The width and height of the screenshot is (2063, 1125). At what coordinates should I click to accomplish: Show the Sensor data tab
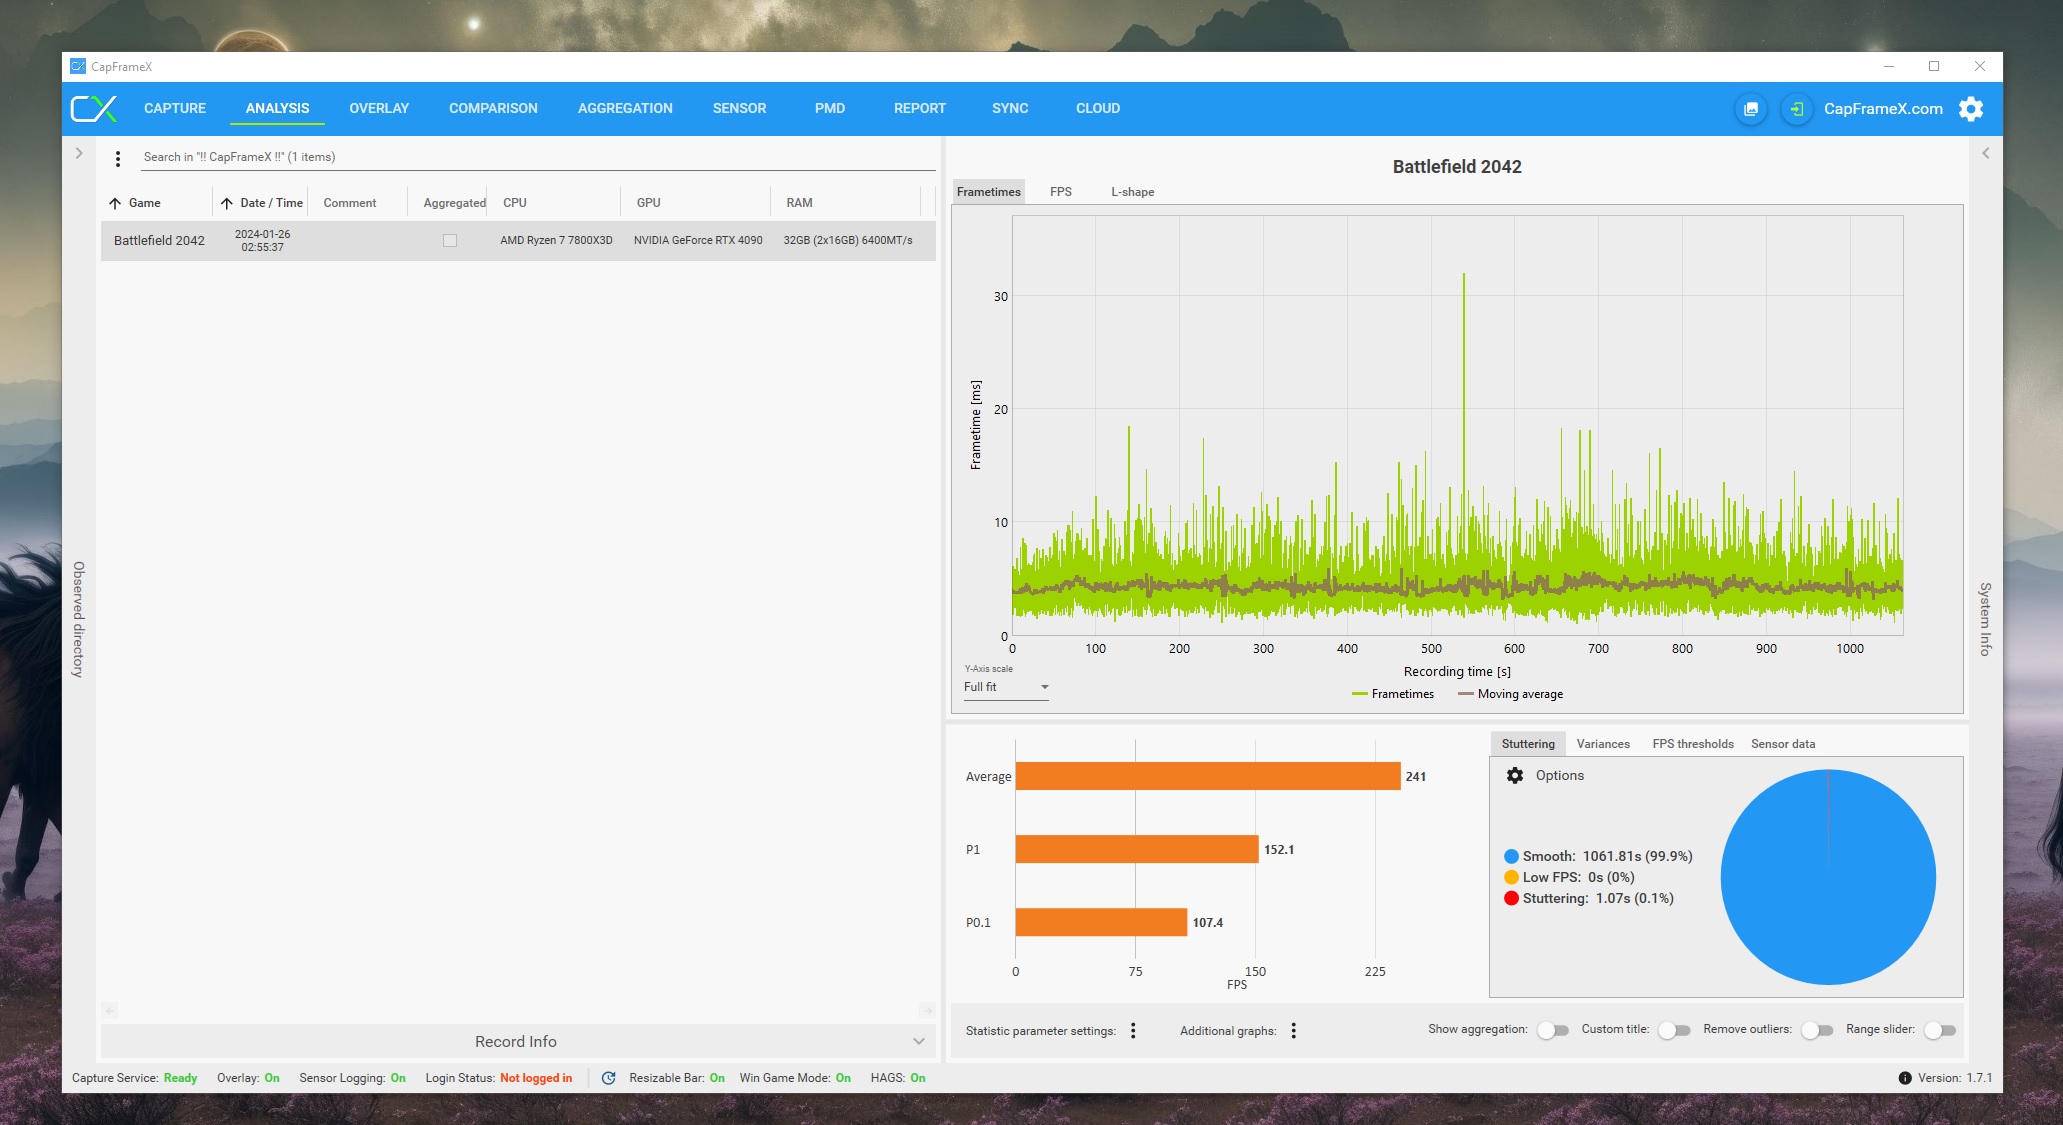1783,744
